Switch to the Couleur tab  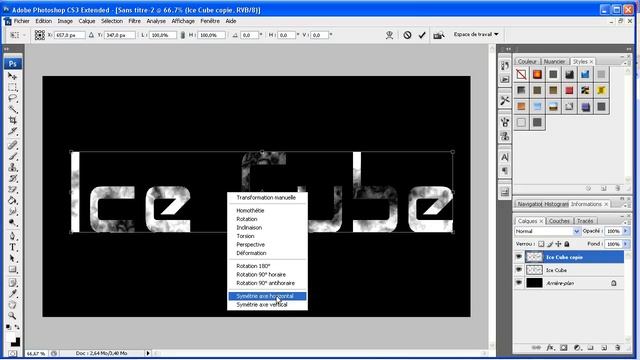point(527,61)
